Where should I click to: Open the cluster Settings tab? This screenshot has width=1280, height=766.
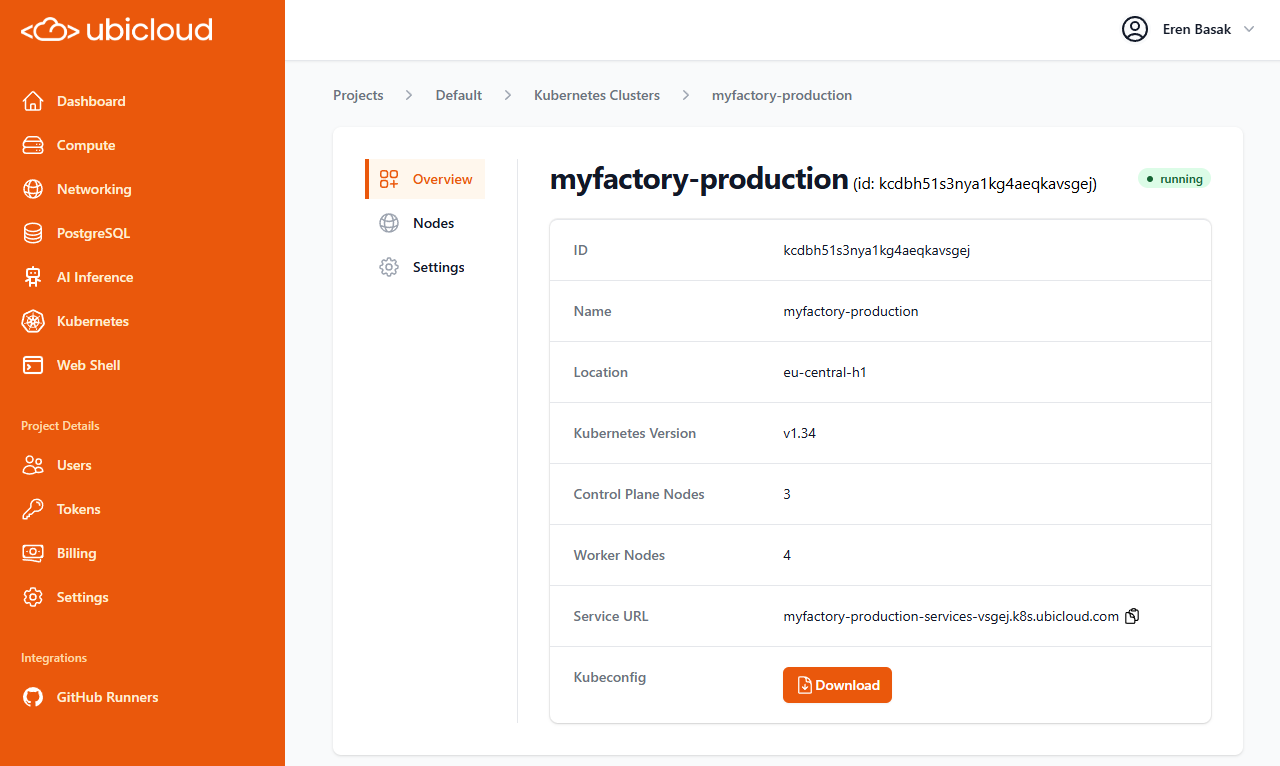425,267
